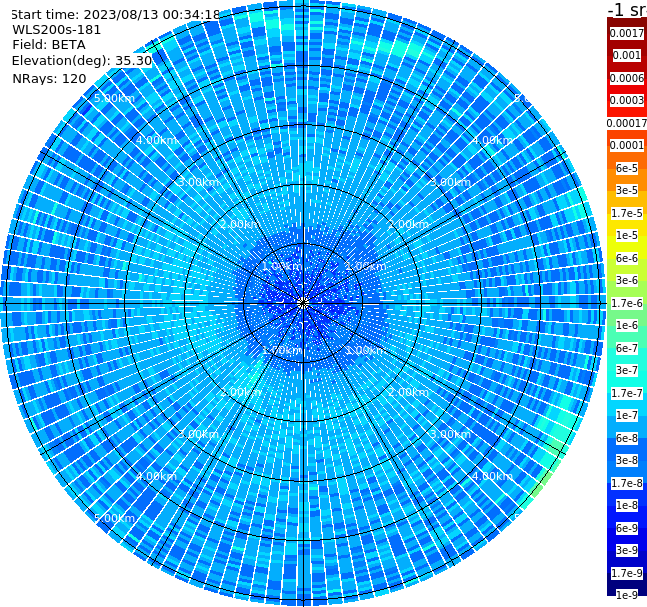Select the 'WLS200s-181' instrument label
This screenshot has height=607, width=647.
[57, 30]
